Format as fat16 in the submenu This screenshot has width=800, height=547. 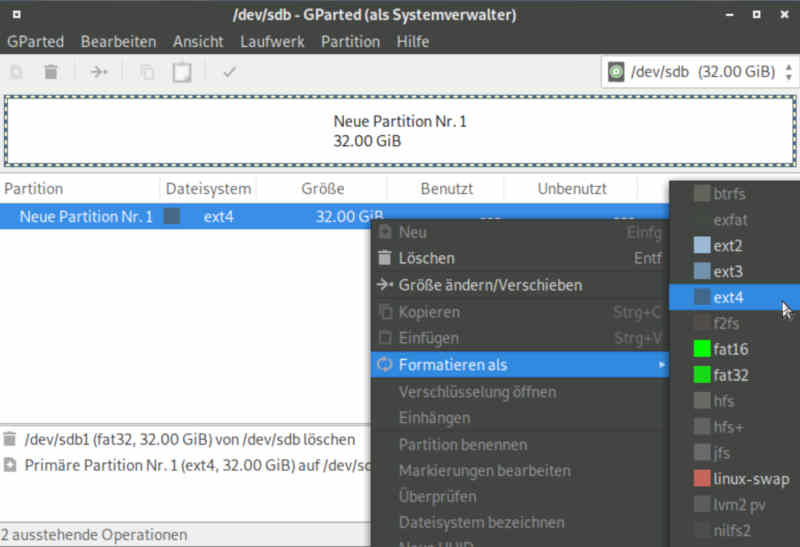(x=735, y=350)
